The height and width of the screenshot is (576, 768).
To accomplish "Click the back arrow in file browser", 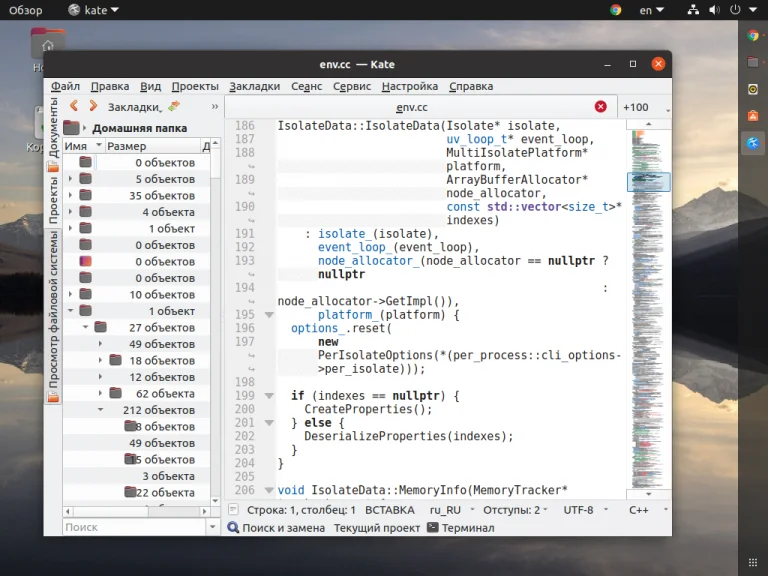I will pos(74,106).
